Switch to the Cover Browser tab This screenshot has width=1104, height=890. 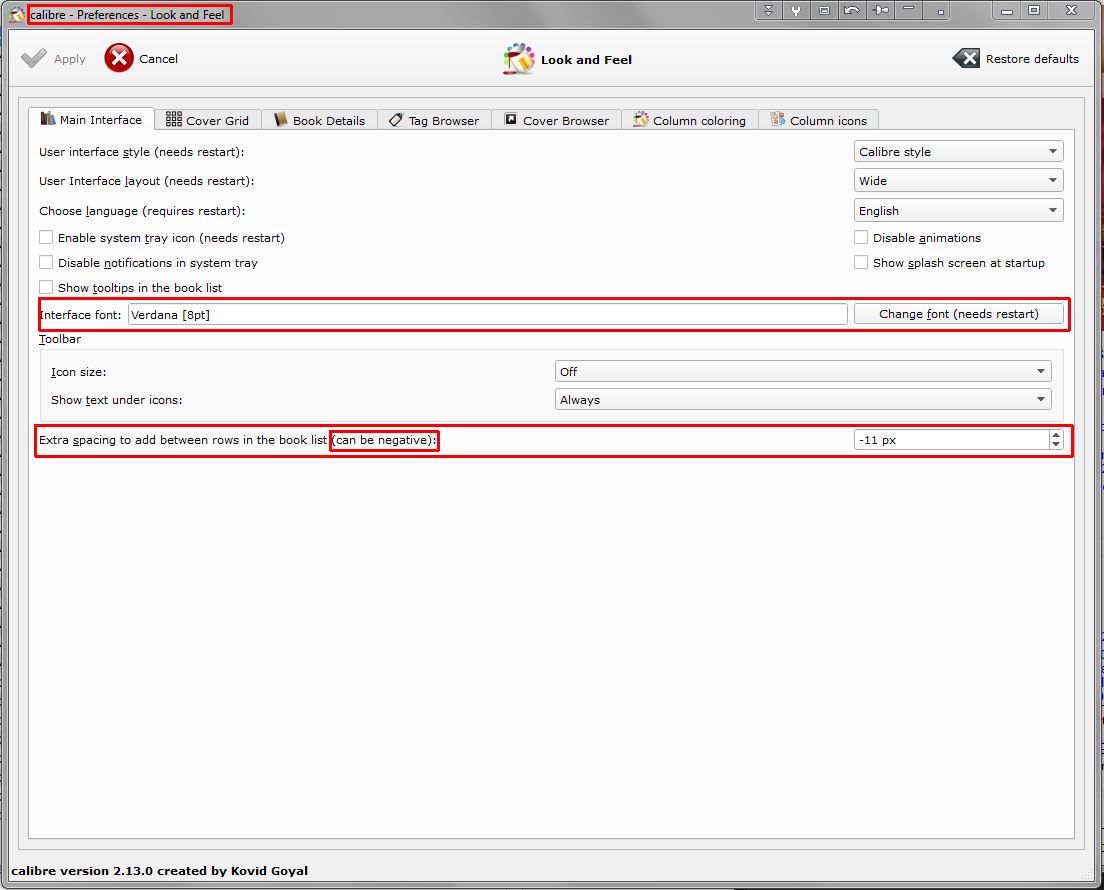(x=556, y=120)
